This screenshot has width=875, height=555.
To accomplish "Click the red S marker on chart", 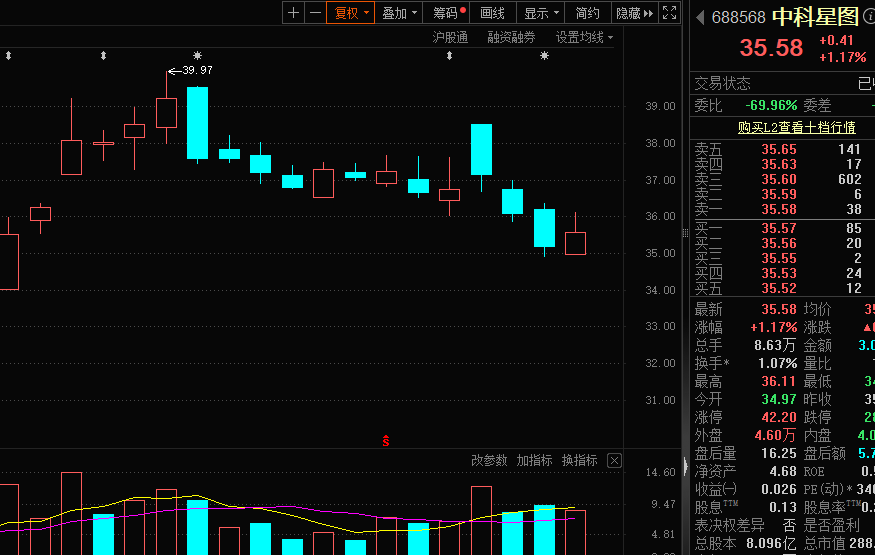I will click(386, 440).
